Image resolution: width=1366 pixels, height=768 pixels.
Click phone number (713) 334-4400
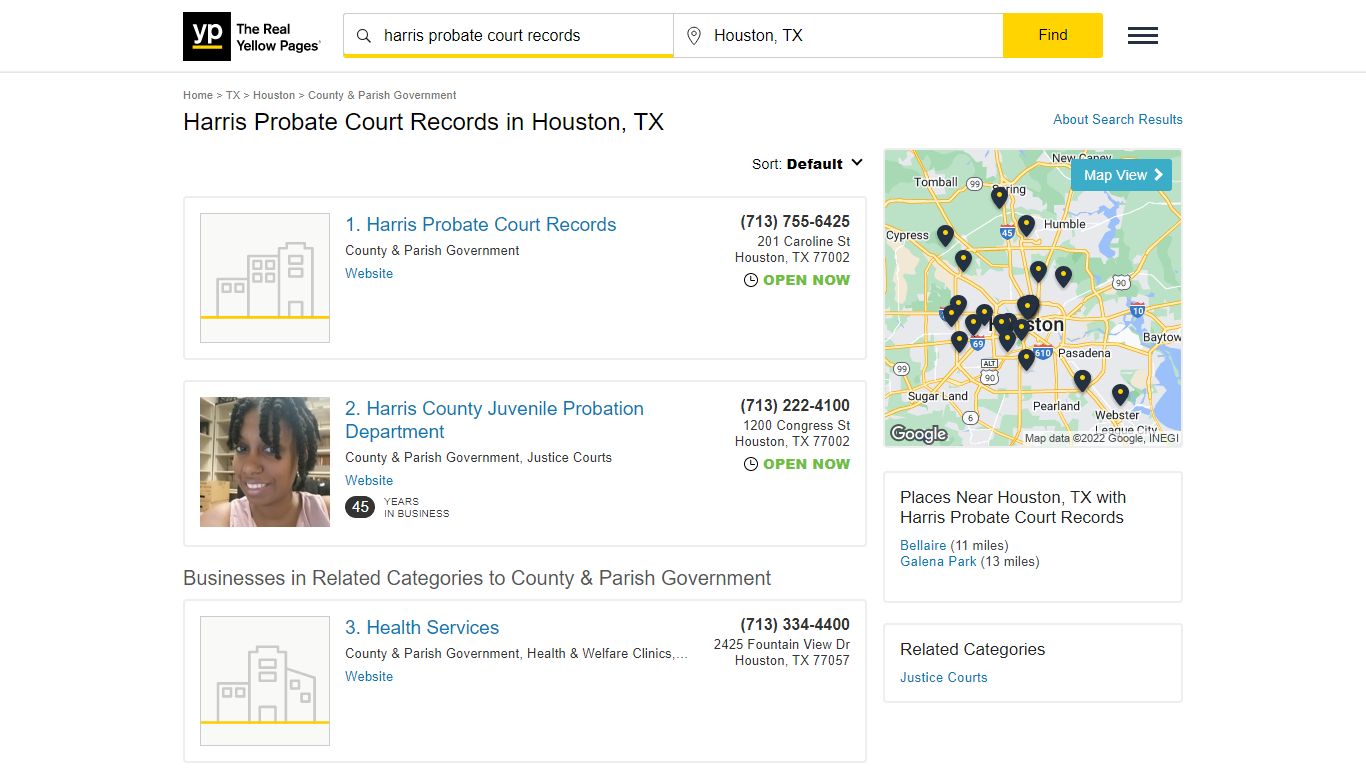tap(795, 624)
